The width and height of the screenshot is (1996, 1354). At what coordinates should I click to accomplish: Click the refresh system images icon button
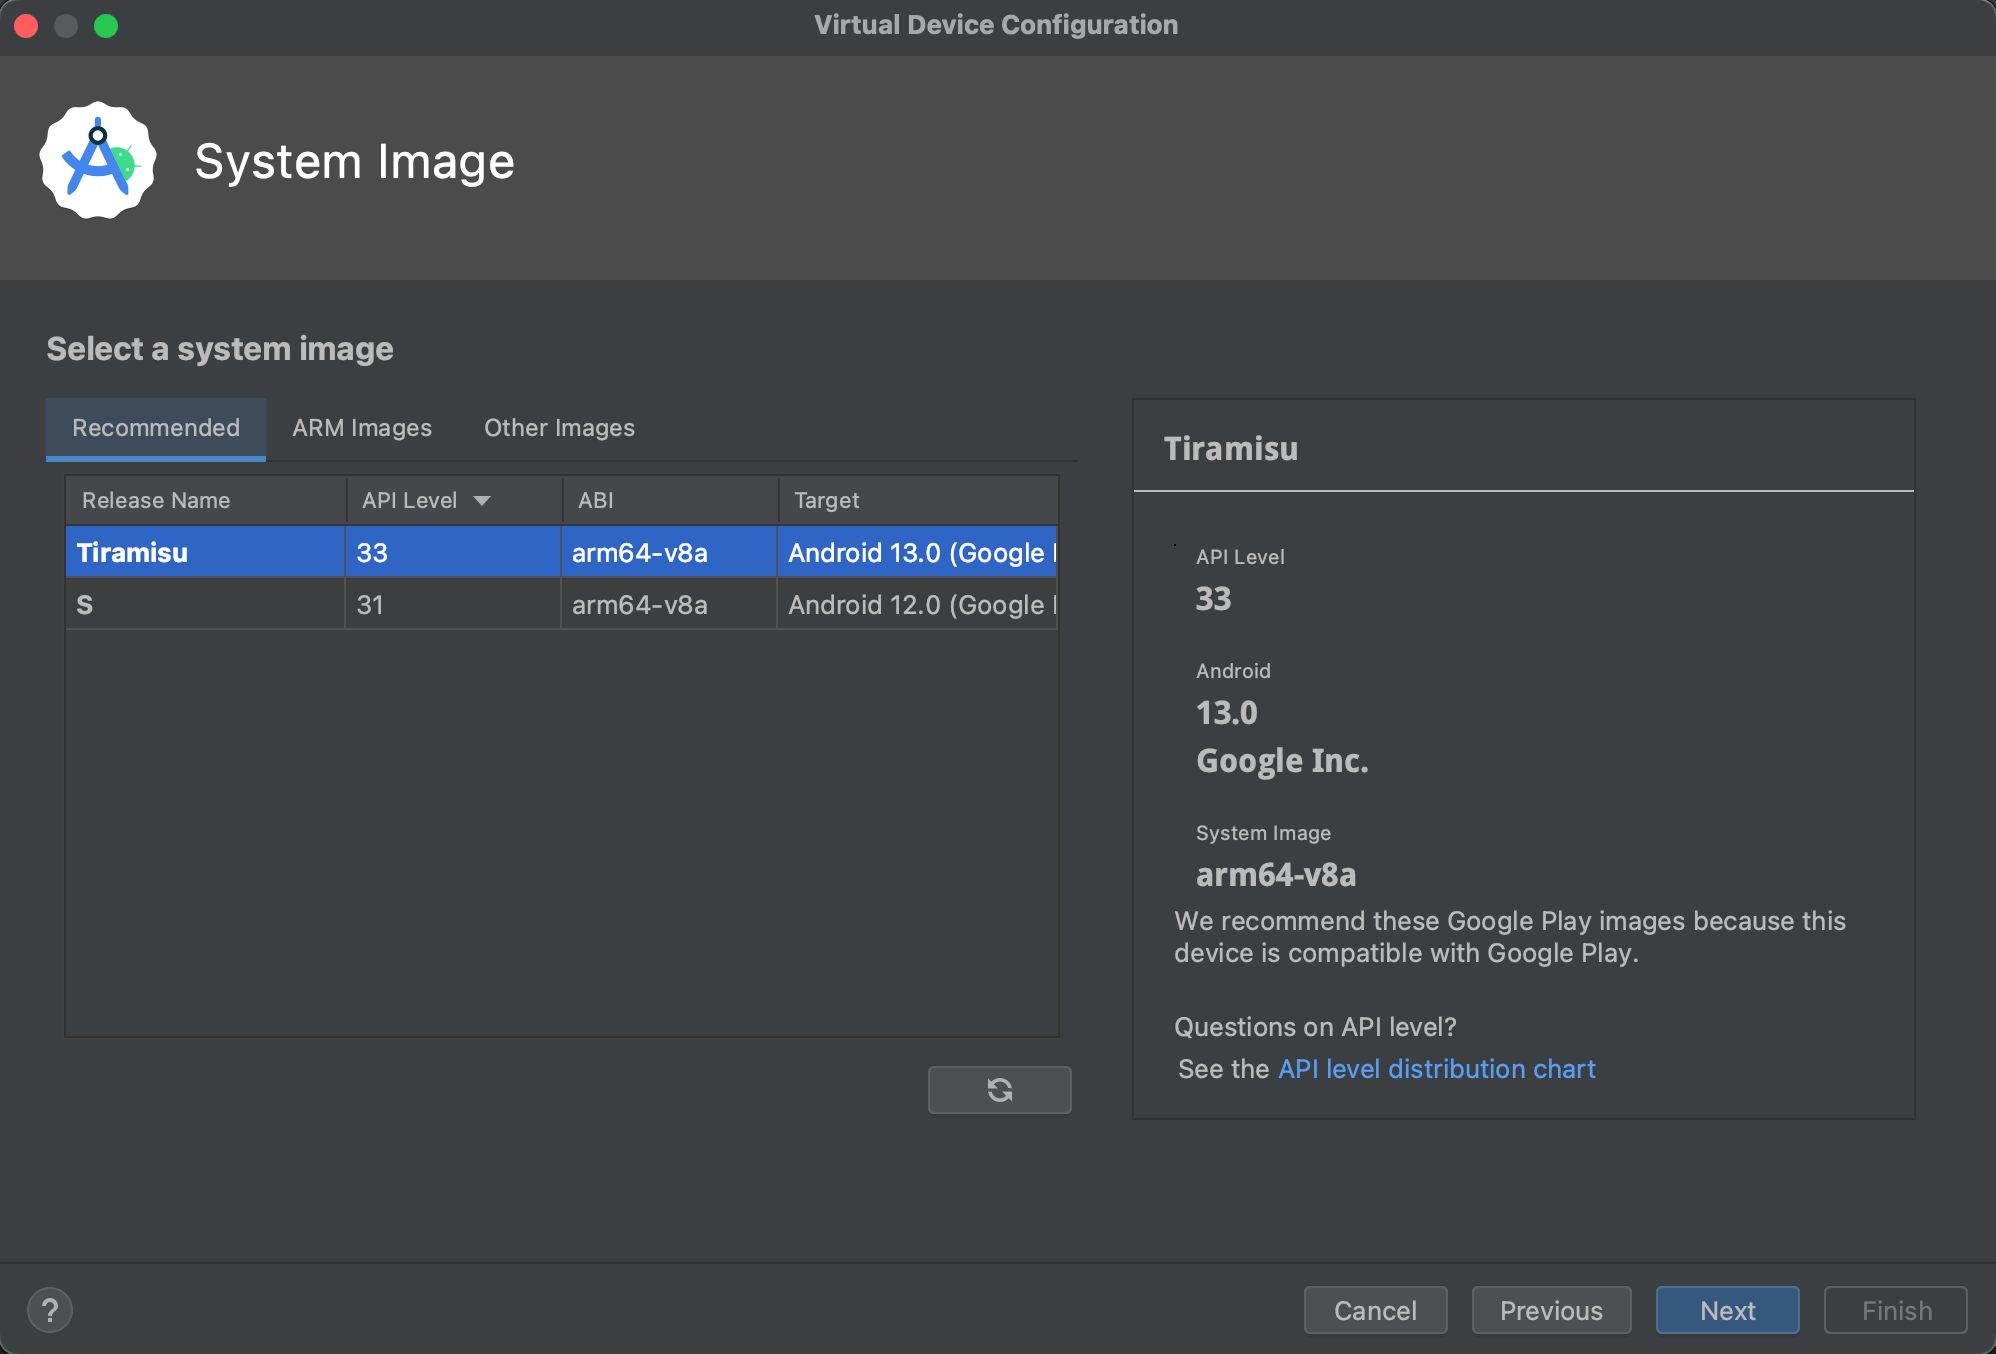[x=999, y=1089]
